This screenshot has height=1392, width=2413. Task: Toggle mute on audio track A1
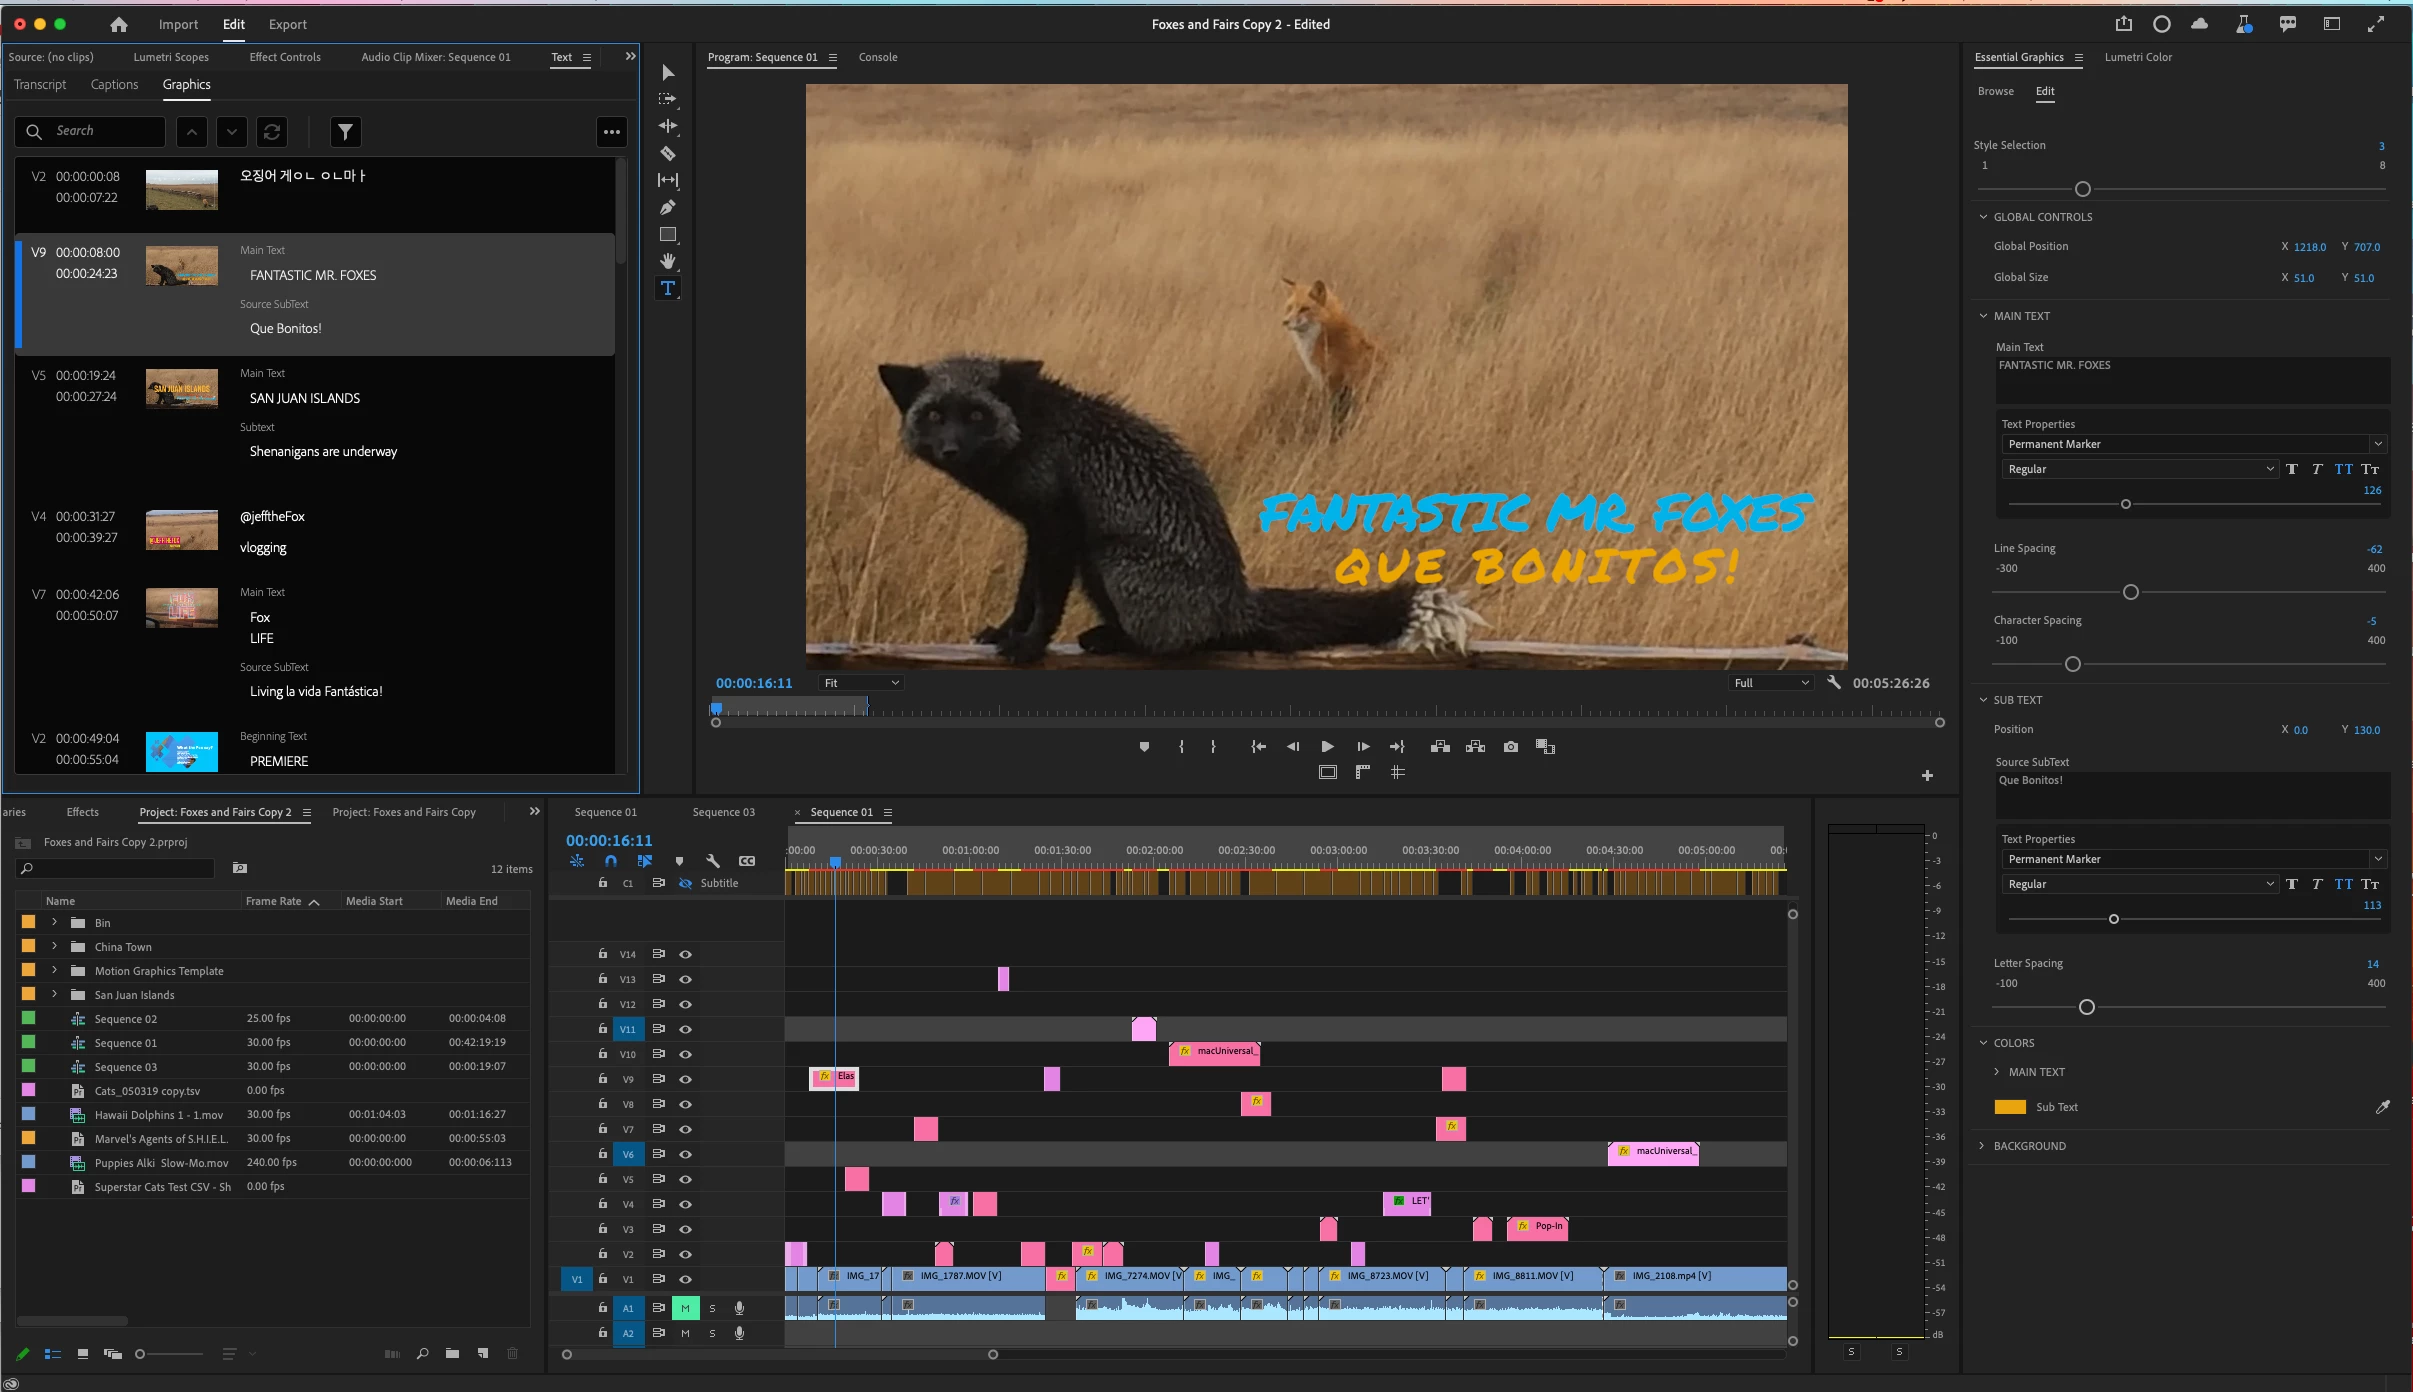coord(685,1307)
